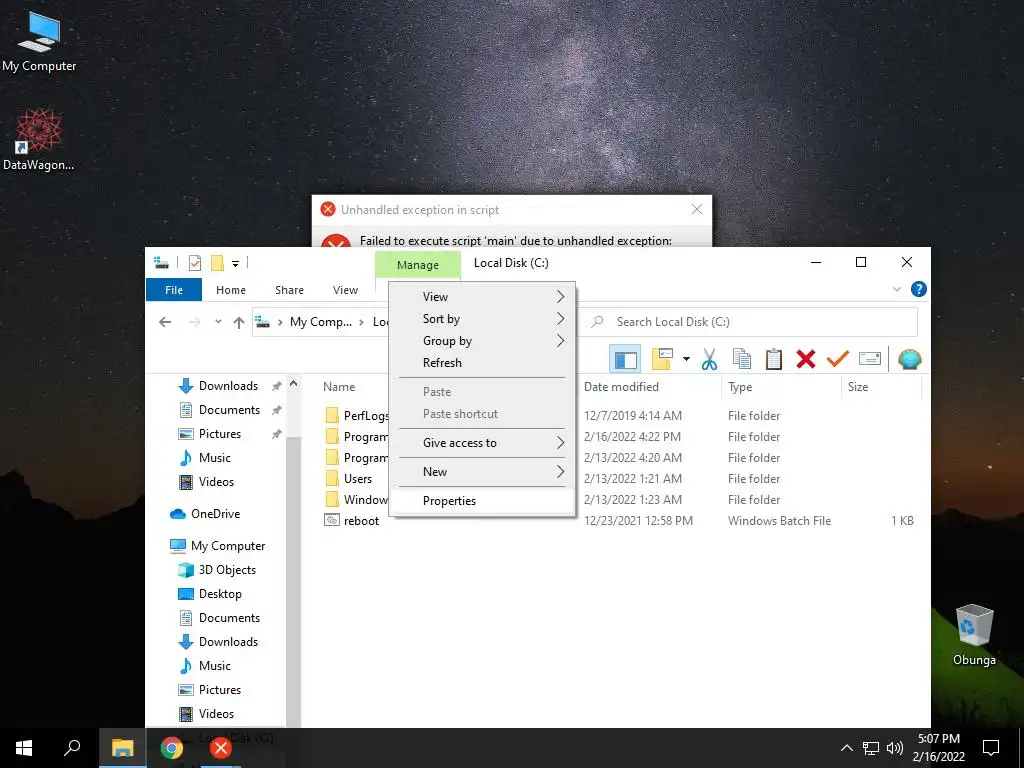
Task: Click the taskbar search magnifier
Action: (72, 748)
